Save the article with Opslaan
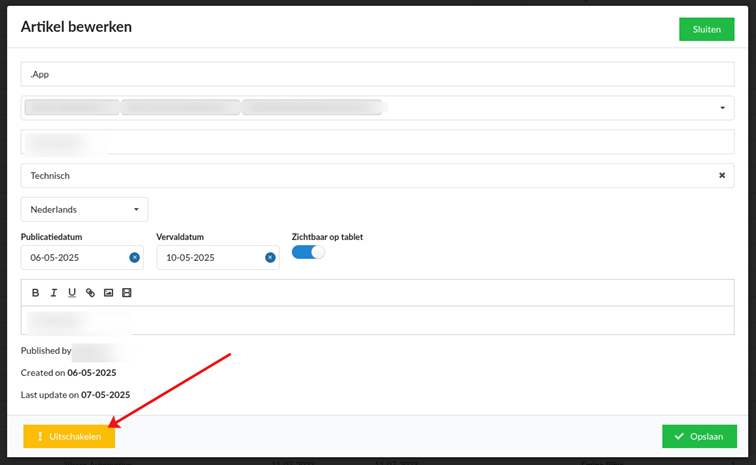 click(699, 437)
